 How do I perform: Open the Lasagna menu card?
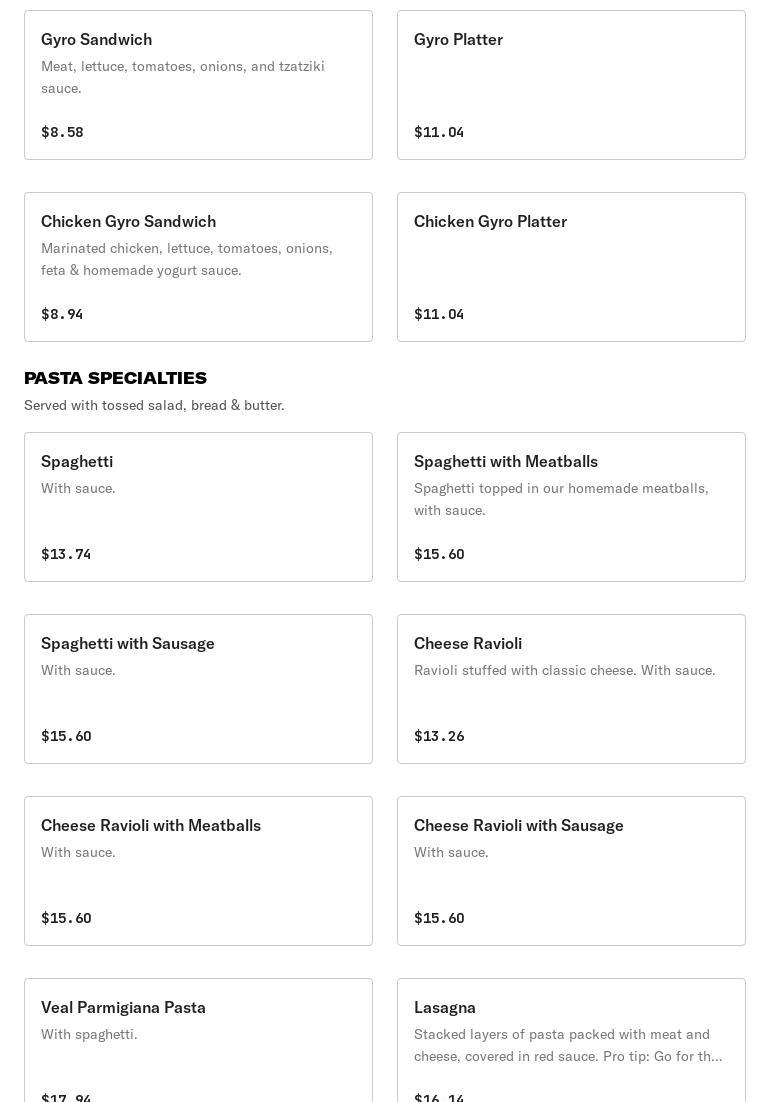pyautogui.click(x=571, y=1040)
